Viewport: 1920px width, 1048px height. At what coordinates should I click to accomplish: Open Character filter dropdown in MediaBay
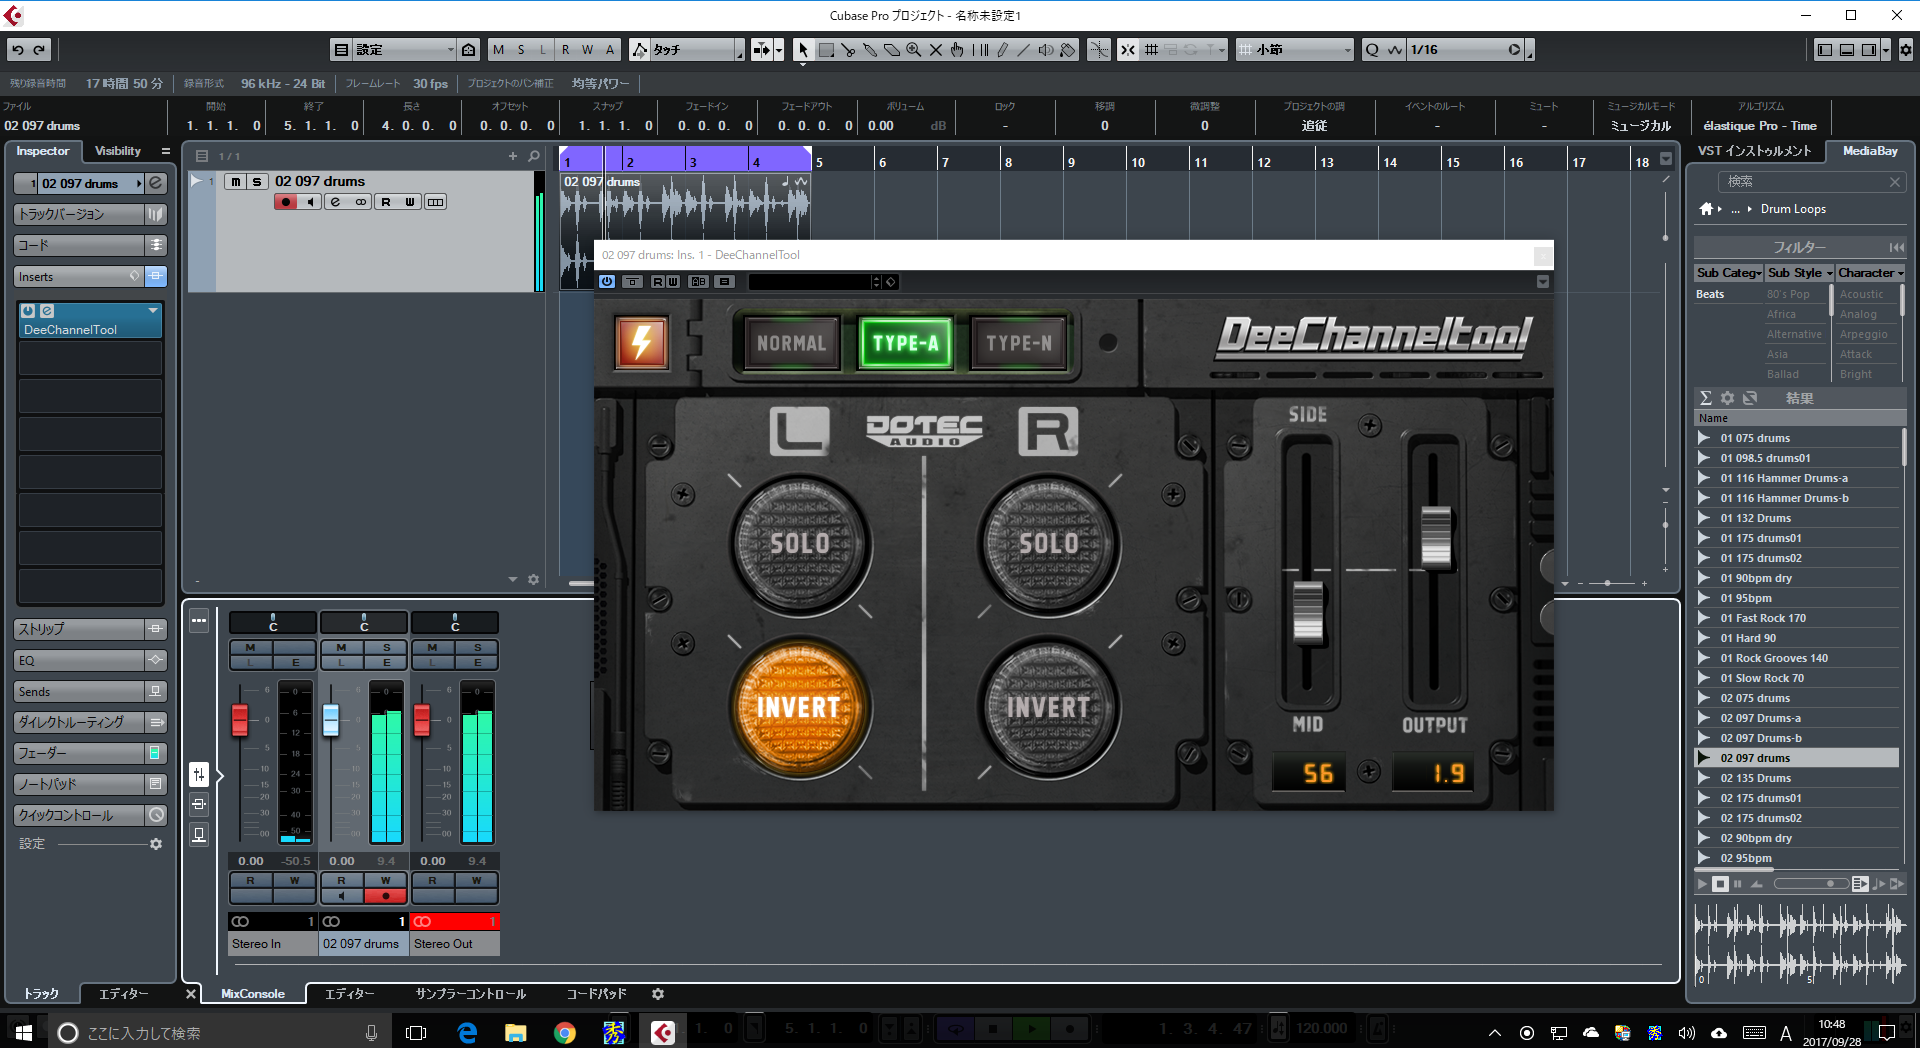point(1870,273)
